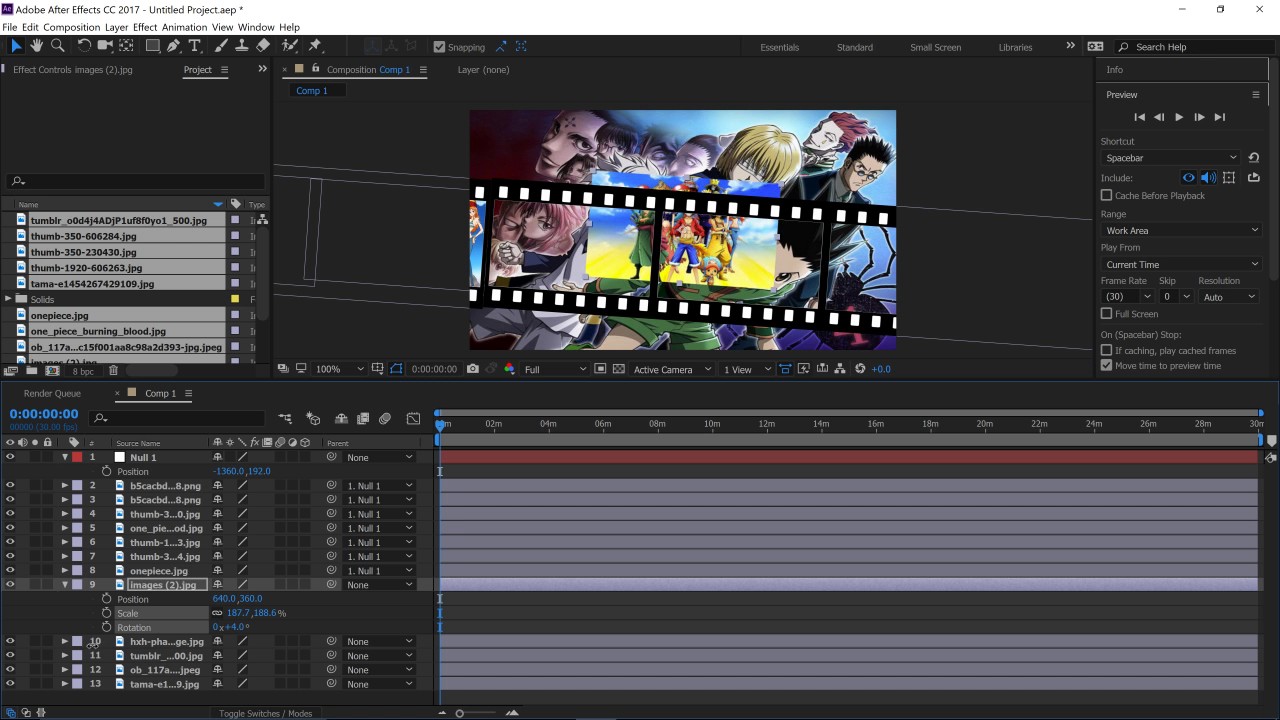Click the viewer snapshot camera icon
Viewport: 1280px width, 720px height.
pyautogui.click(x=473, y=369)
